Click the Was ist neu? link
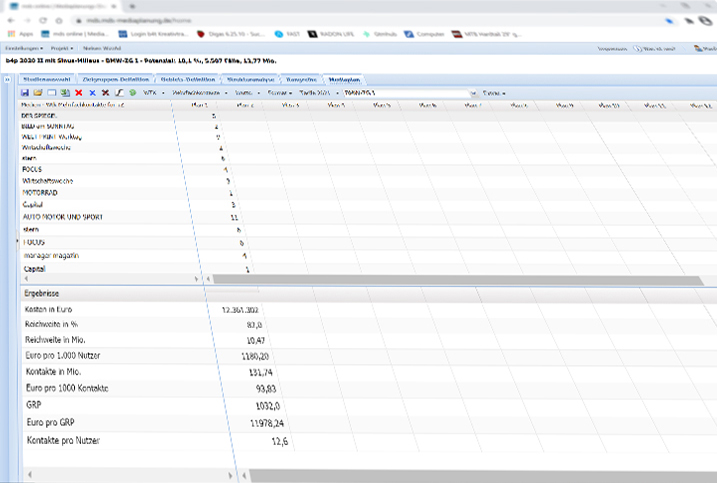The width and height of the screenshot is (717, 483). [654, 48]
